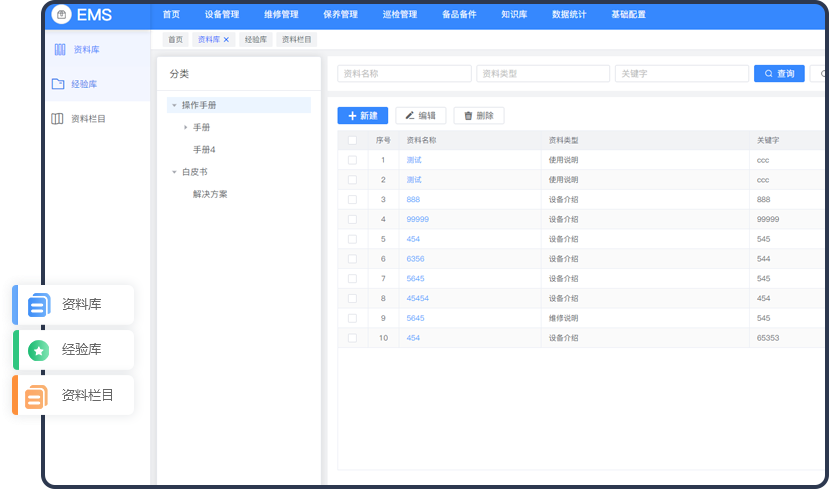Check the checkbox for row 2
Image resolution: width=829 pixels, height=489 pixels.
pos(352,180)
